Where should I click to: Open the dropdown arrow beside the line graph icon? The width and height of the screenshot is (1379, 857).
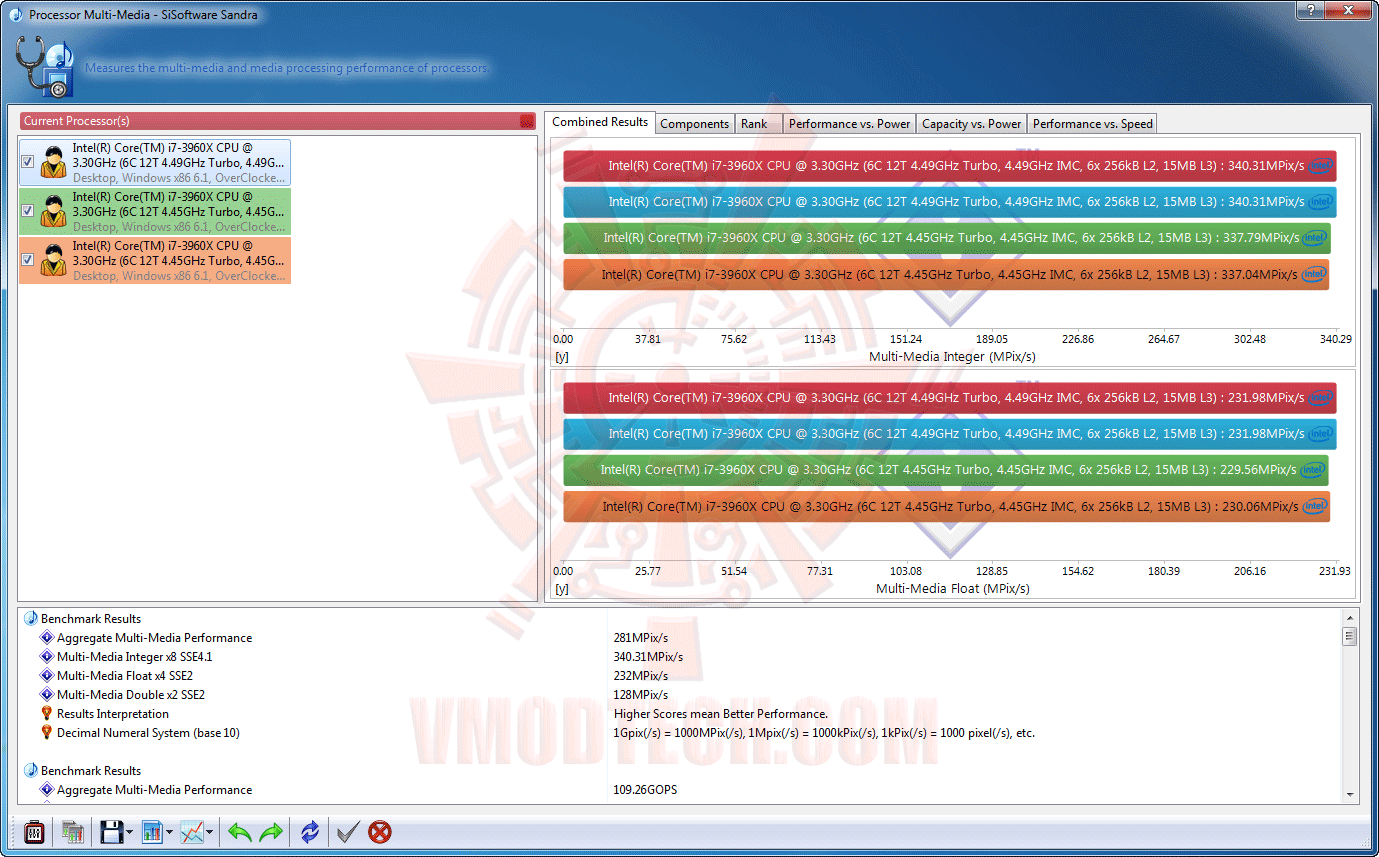point(209,832)
